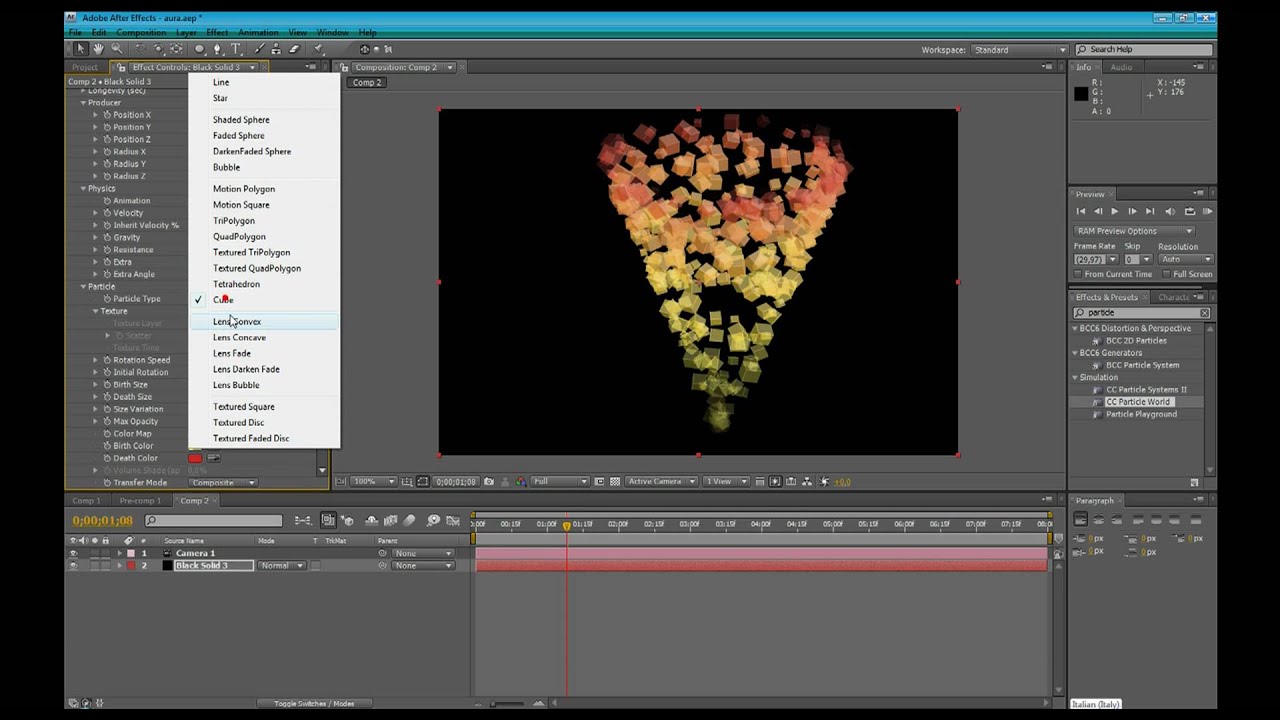Toggle Right align text in the Paragraph panel
1280x720 pixels.
point(1119,520)
